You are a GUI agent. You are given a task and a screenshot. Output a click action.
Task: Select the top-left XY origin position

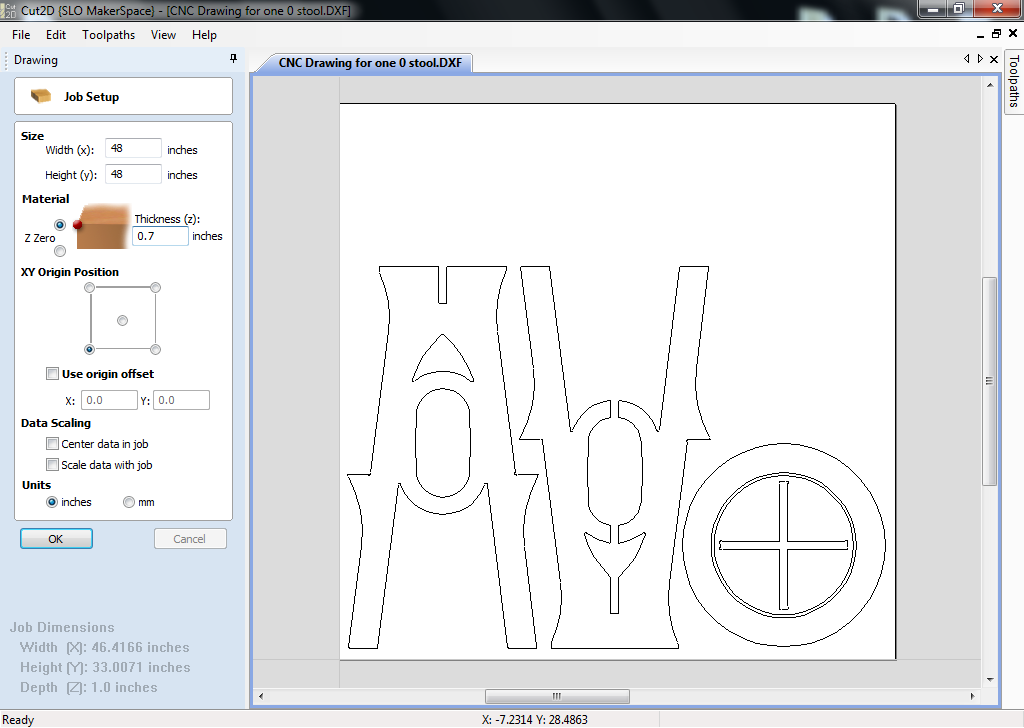tap(89, 288)
